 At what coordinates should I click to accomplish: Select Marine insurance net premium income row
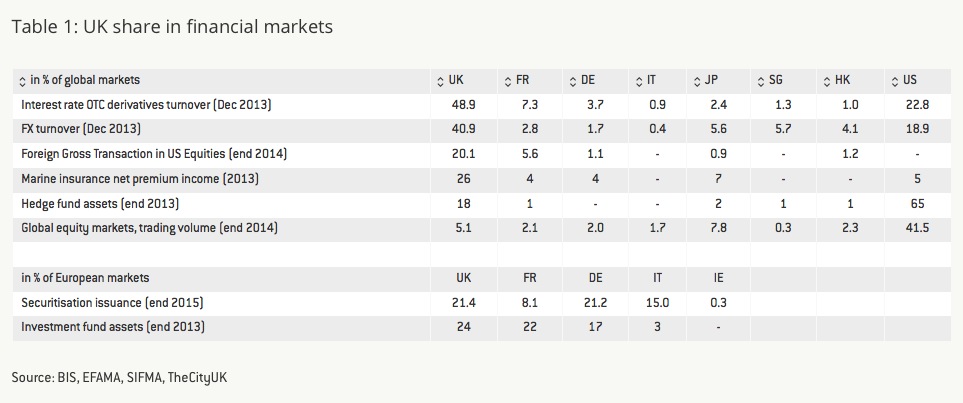point(482,179)
